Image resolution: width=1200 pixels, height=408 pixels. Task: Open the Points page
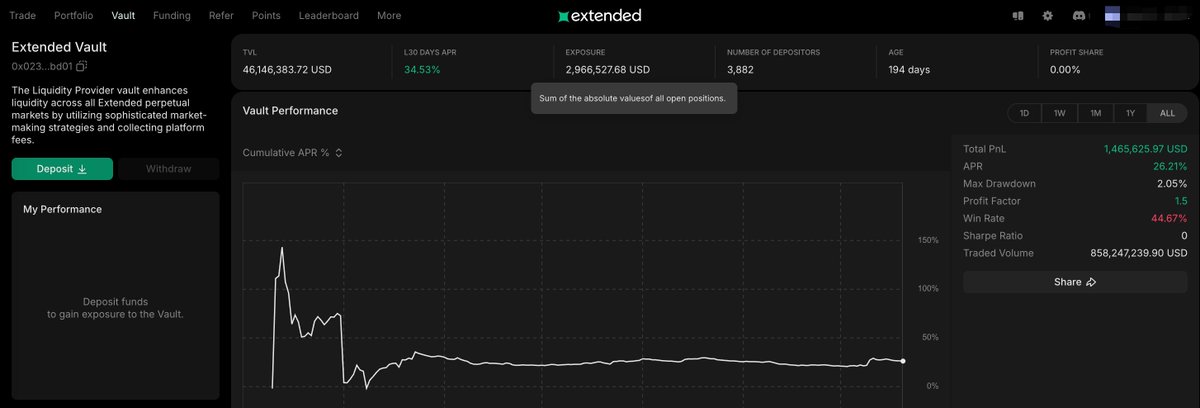tap(266, 16)
